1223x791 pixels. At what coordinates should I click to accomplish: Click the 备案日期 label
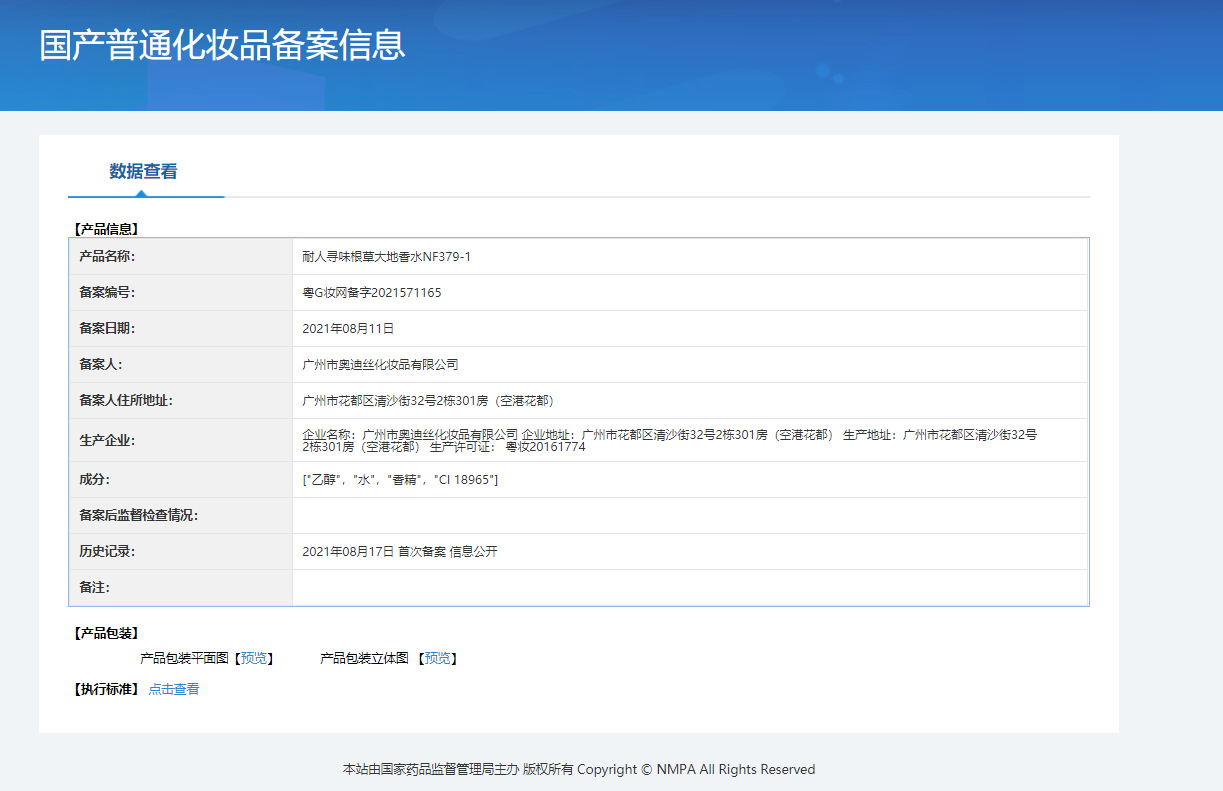click(x=107, y=328)
